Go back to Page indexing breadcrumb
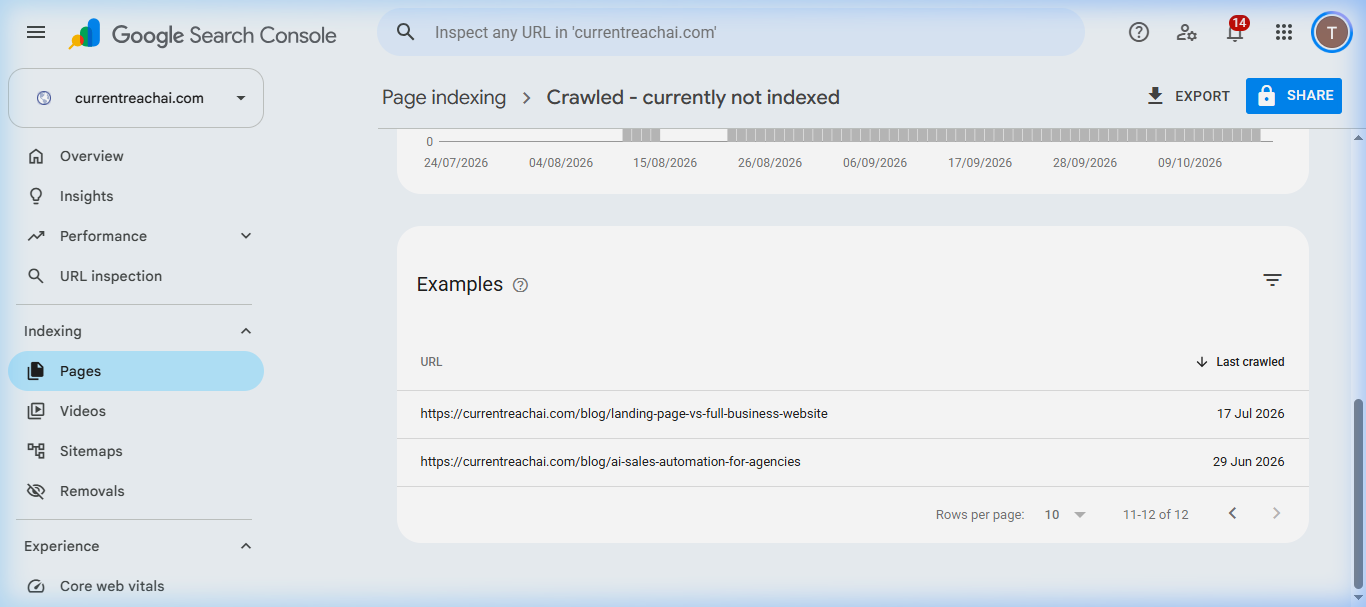Viewport: 1366px width, 607px height. pos(444,97)
